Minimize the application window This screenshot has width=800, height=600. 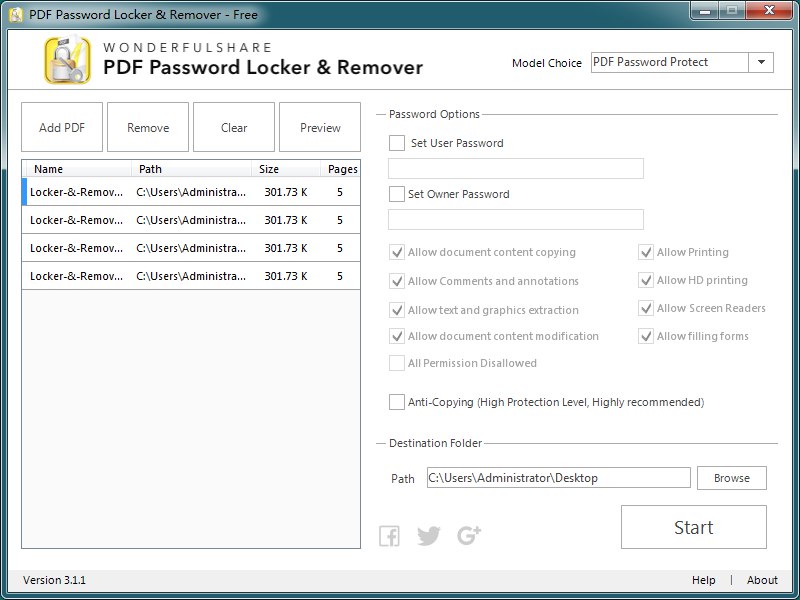coord(705,11)
